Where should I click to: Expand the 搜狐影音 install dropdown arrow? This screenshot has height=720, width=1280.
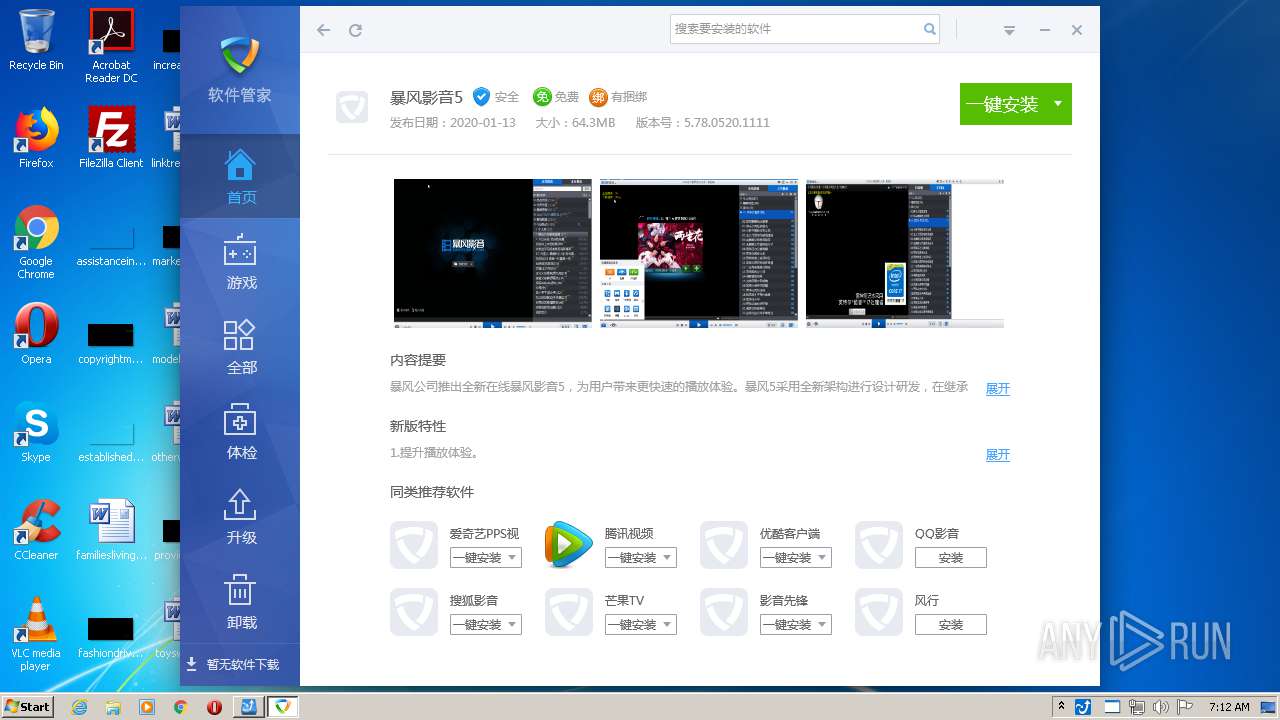pos(512,625)
